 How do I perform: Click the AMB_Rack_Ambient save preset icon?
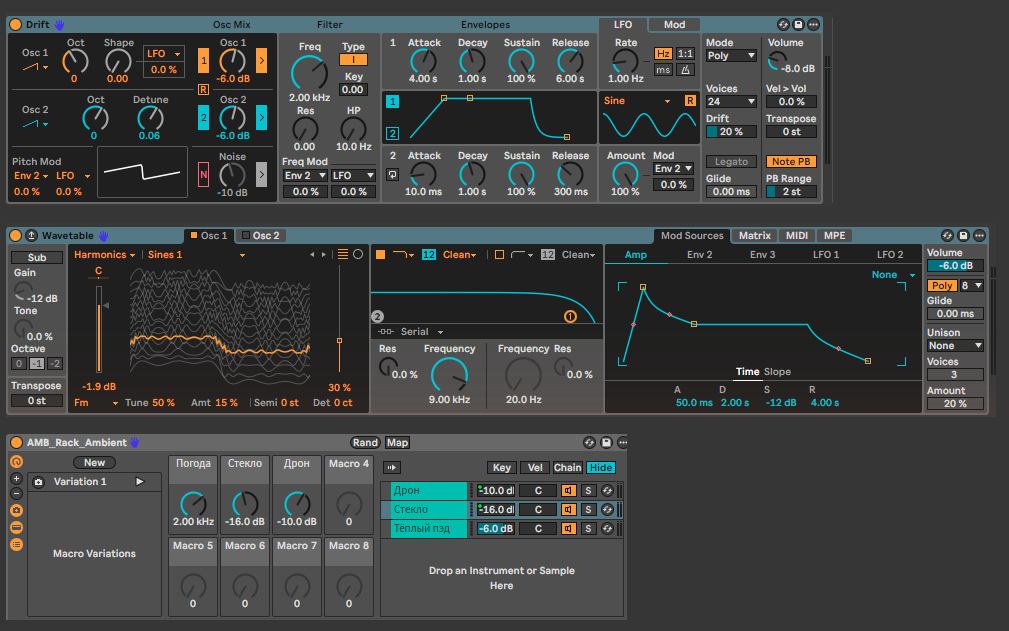click(606, 443)
